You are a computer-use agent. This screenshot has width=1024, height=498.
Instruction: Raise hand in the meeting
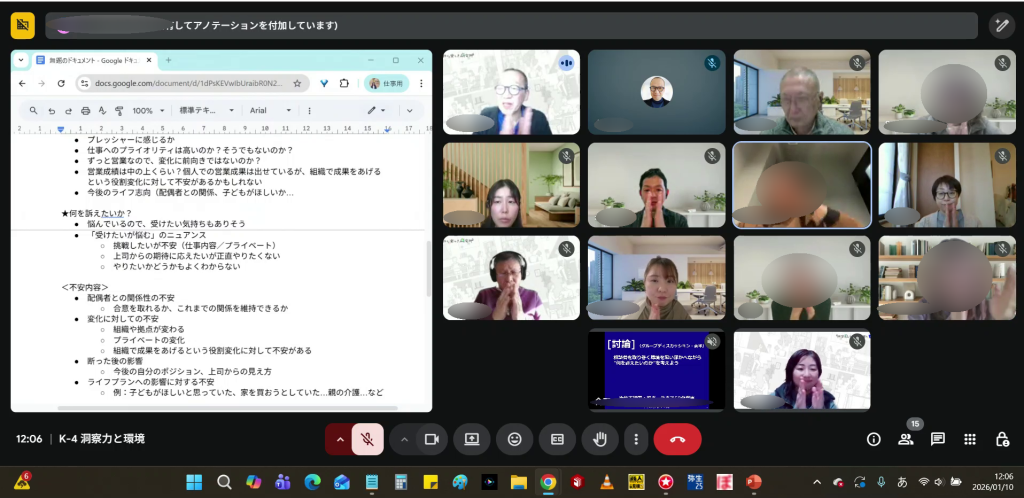point(600,439)
